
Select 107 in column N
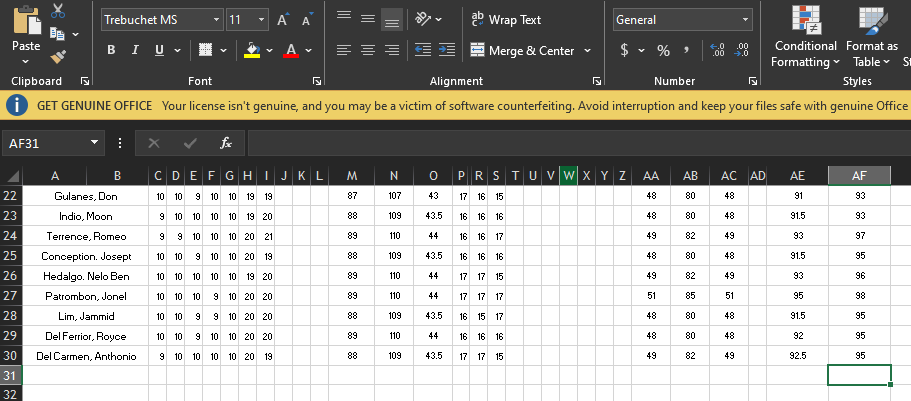pos(394,196)
